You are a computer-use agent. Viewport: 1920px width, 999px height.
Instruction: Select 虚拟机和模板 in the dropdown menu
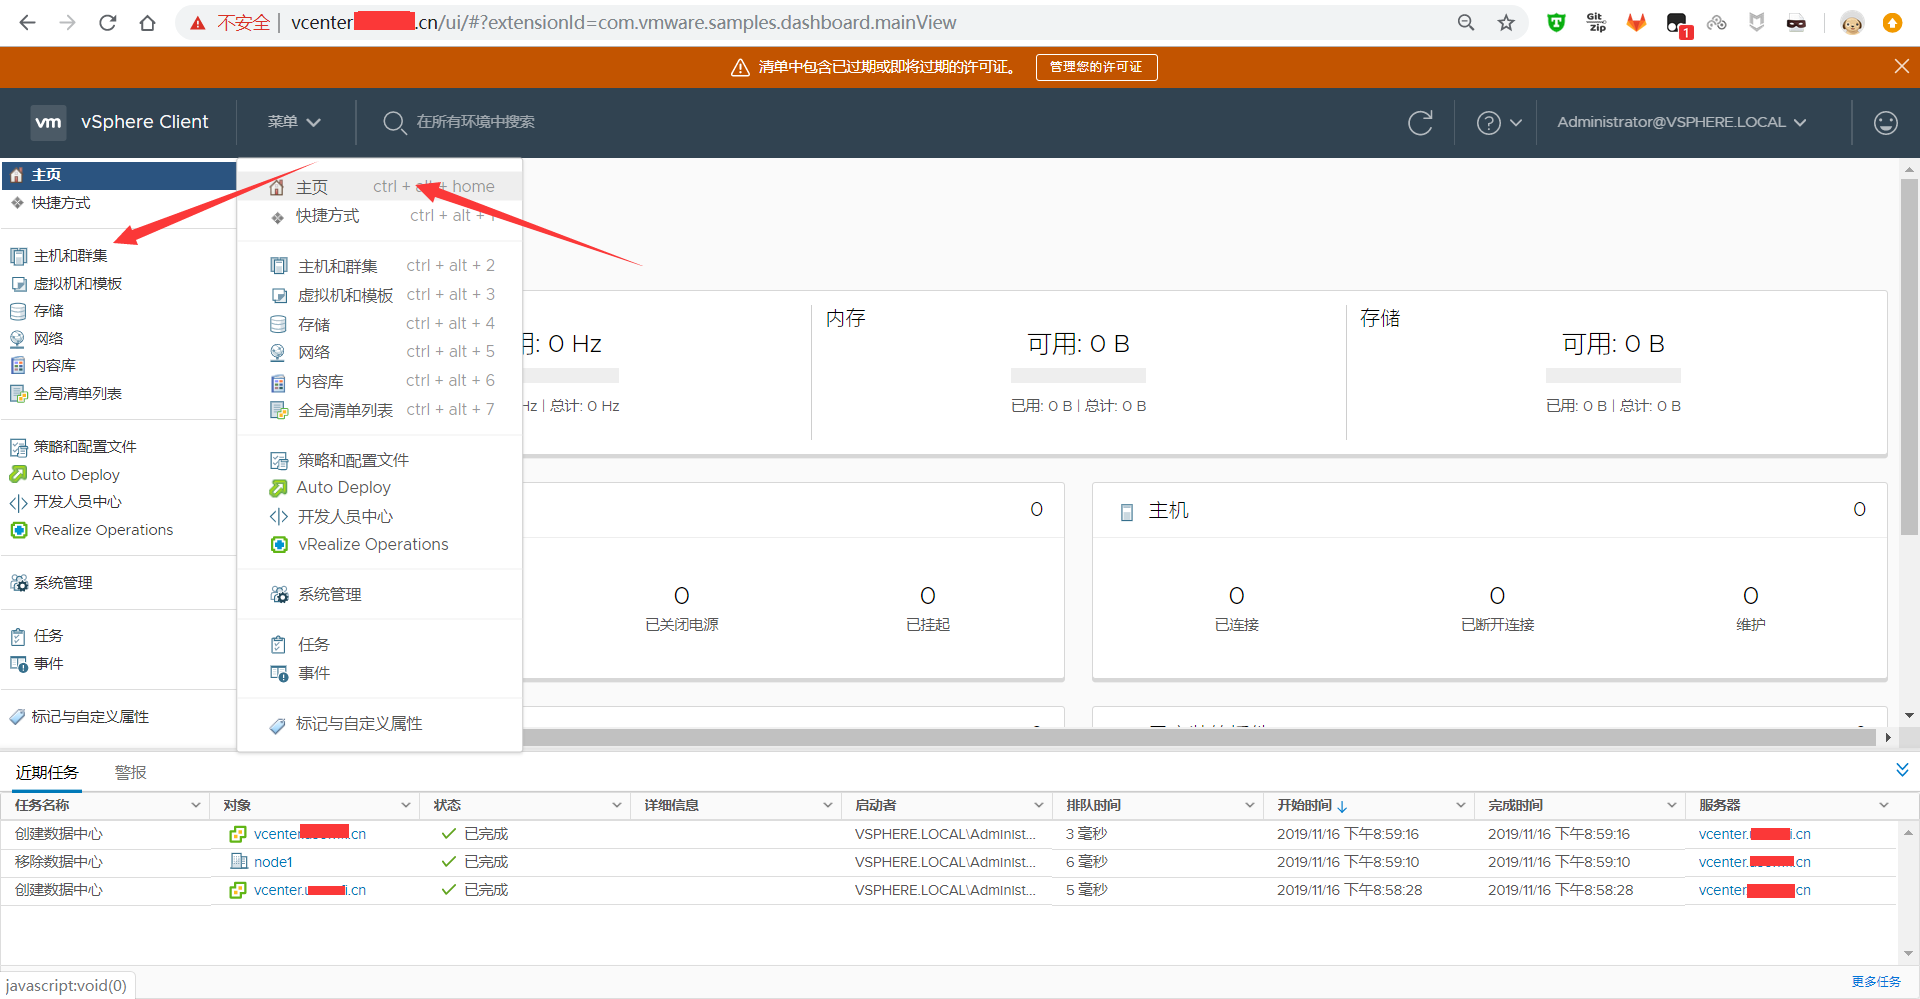(x=380, y=294)
